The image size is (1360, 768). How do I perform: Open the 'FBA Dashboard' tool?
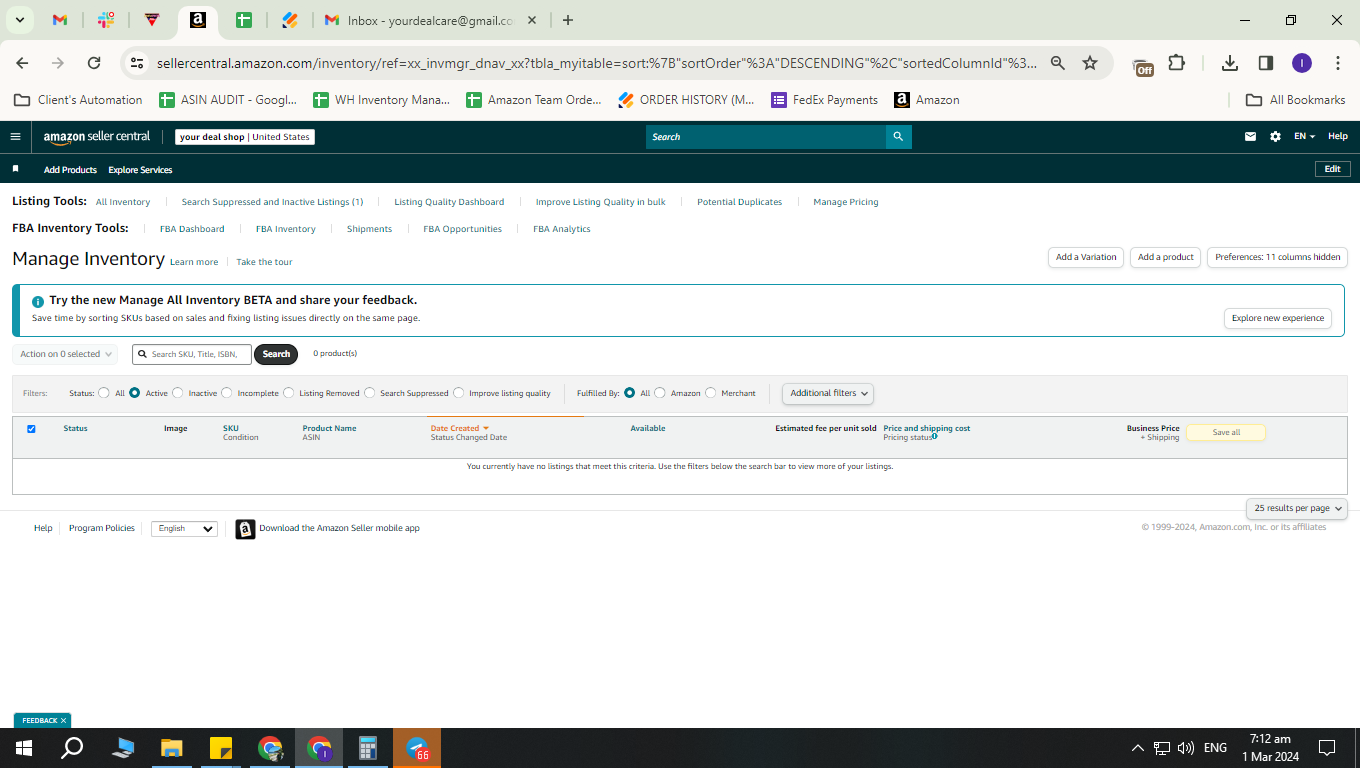(x=192, y=229)
